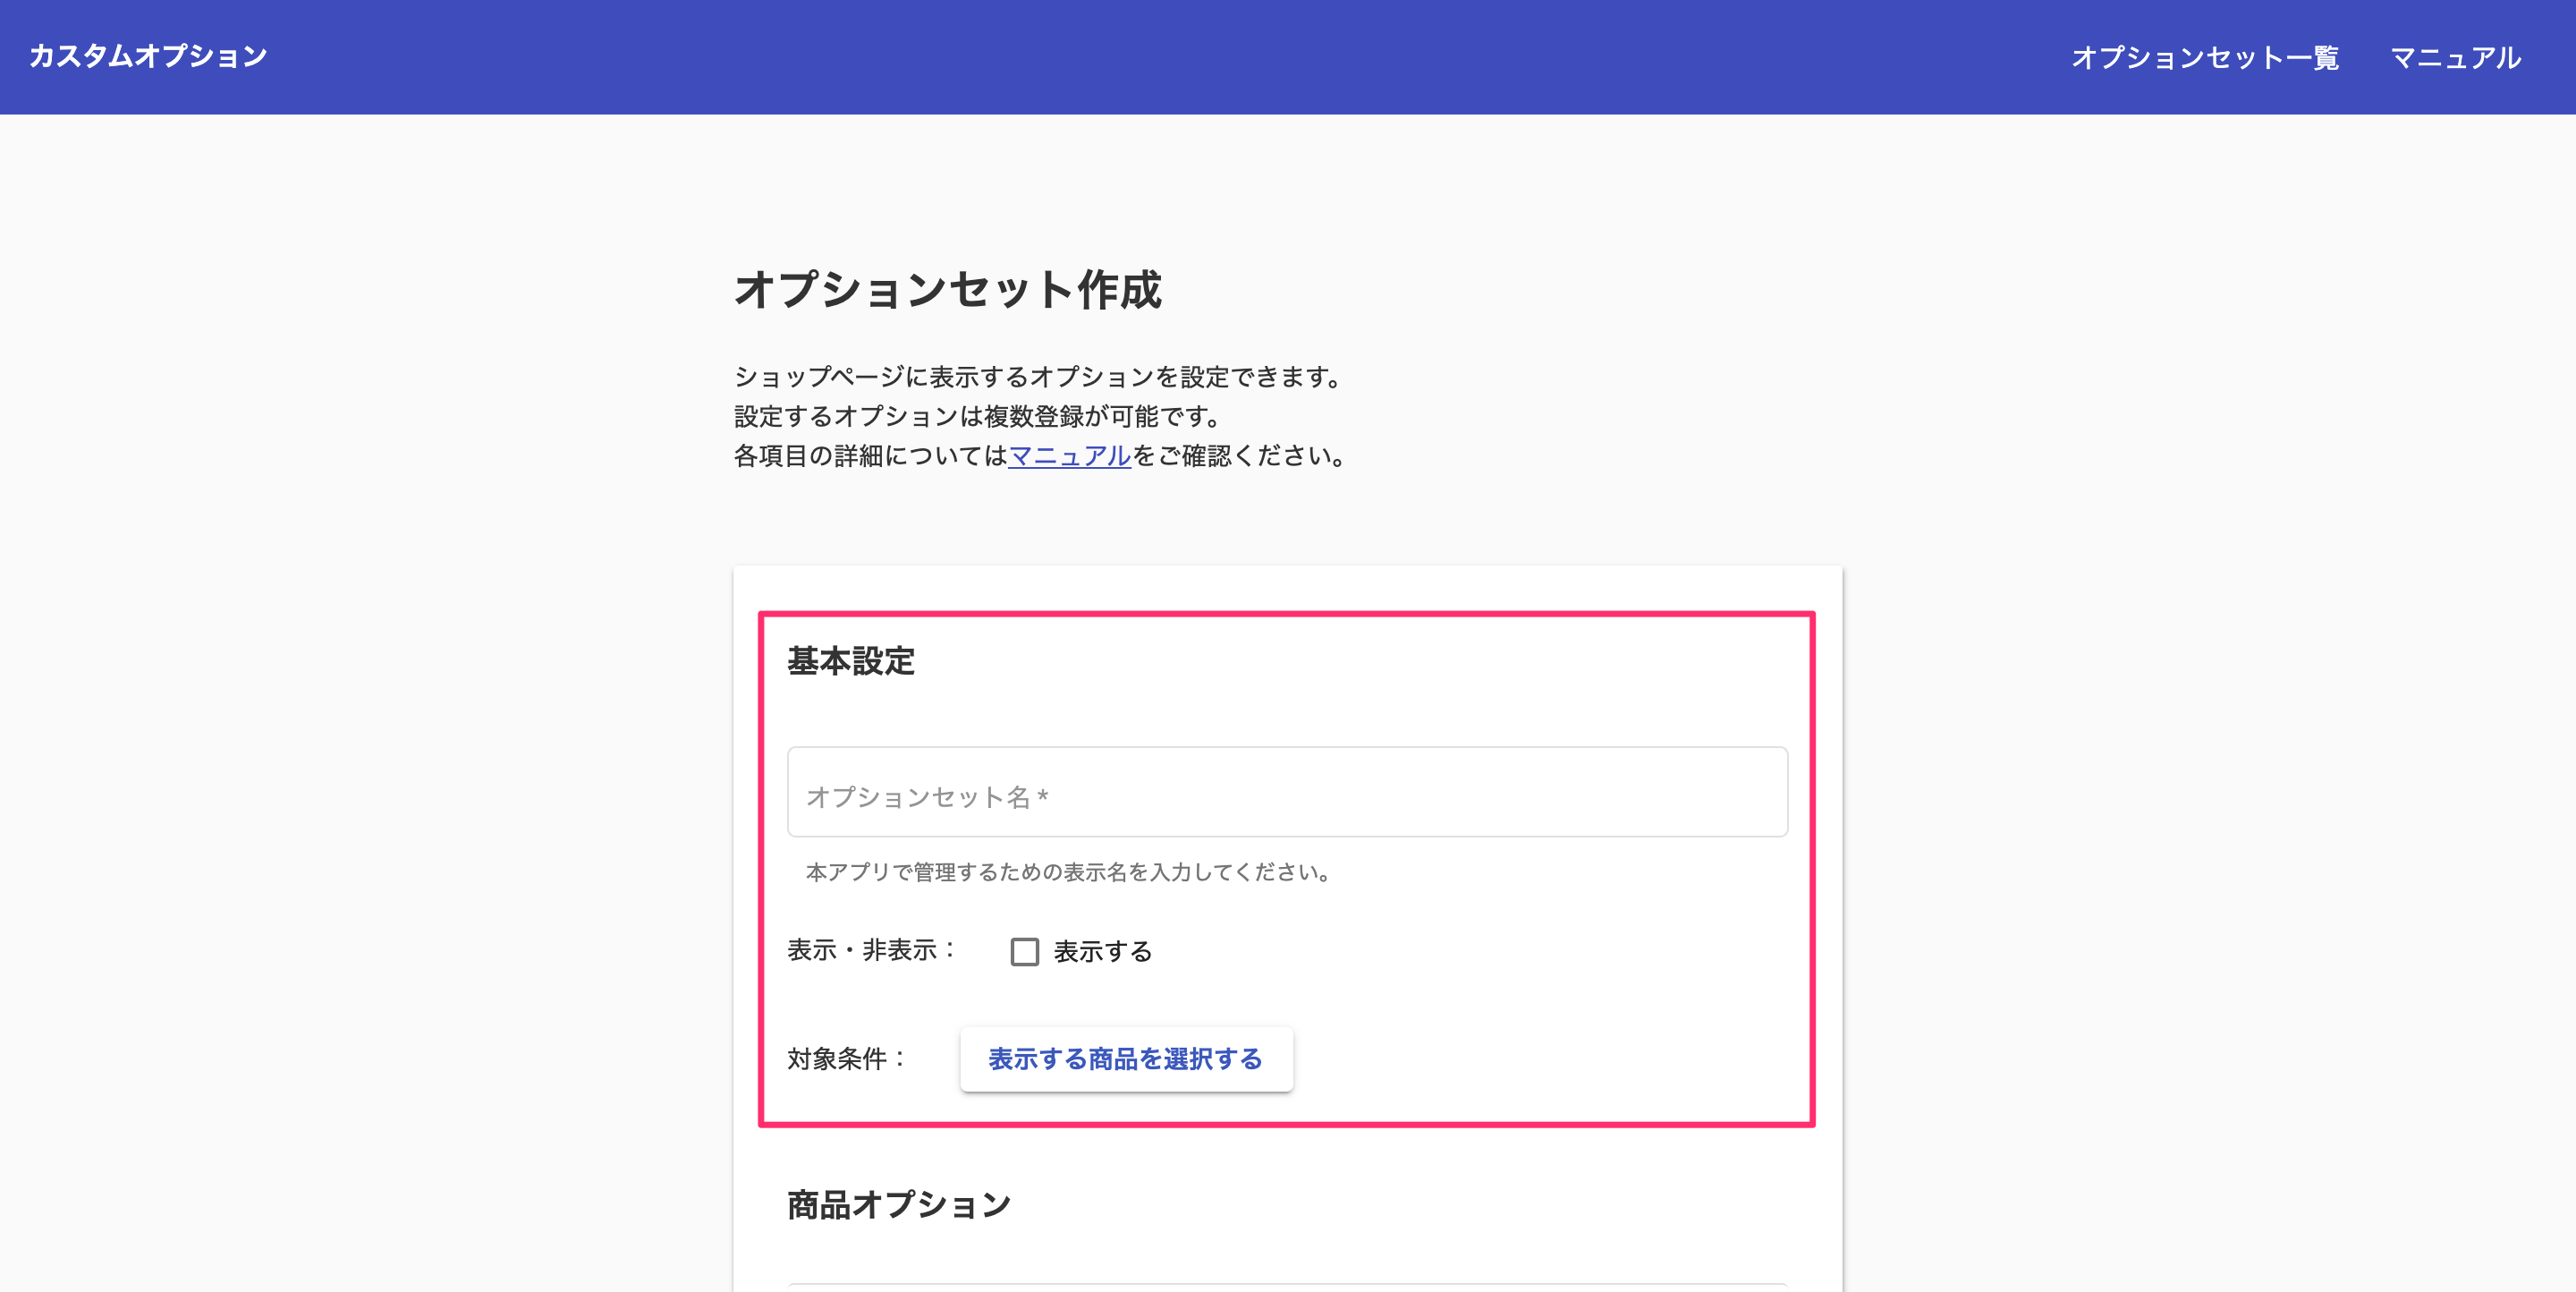Screen dimensions: 2576x1292
Task: Click the partially visible field below 商品オプション
Action: [x=1287, y=1287]
